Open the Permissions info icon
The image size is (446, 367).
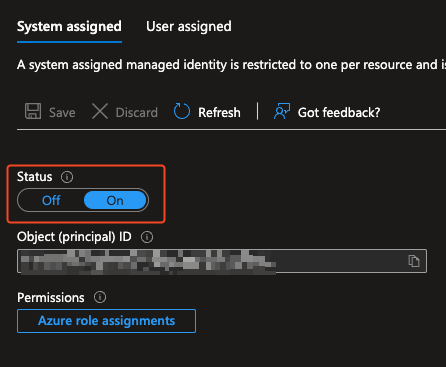coord(100,297)
